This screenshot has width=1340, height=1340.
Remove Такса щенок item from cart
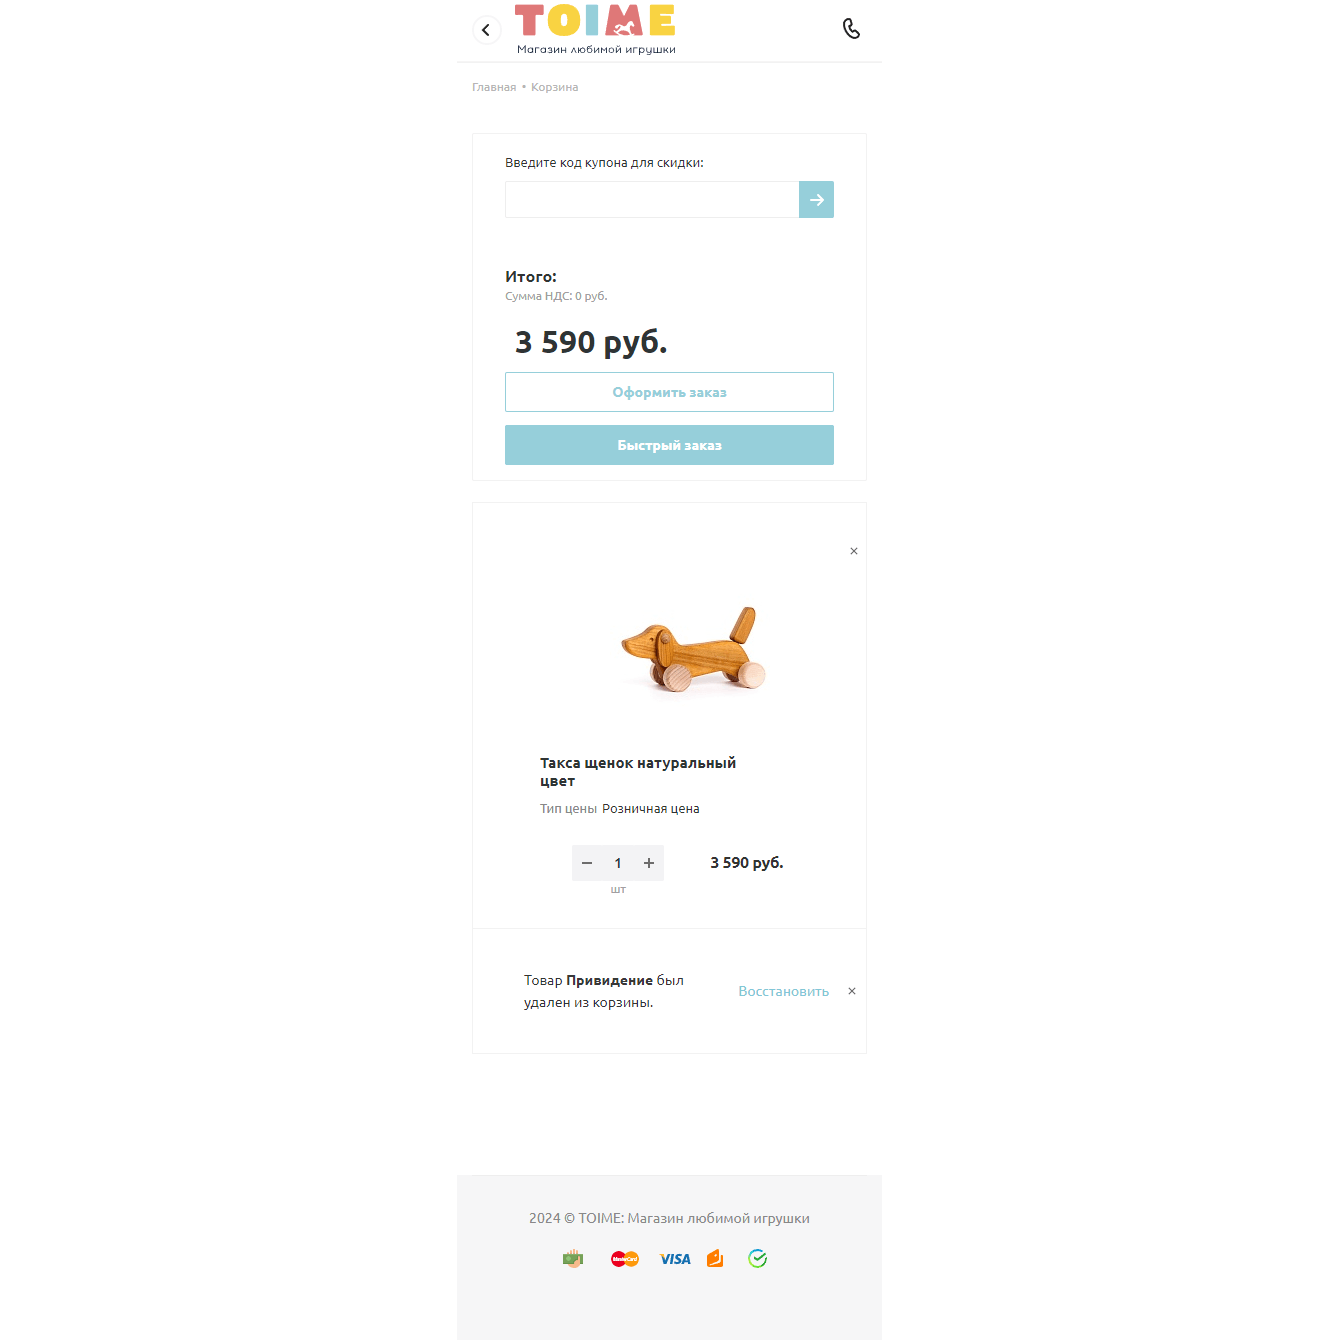854,551
